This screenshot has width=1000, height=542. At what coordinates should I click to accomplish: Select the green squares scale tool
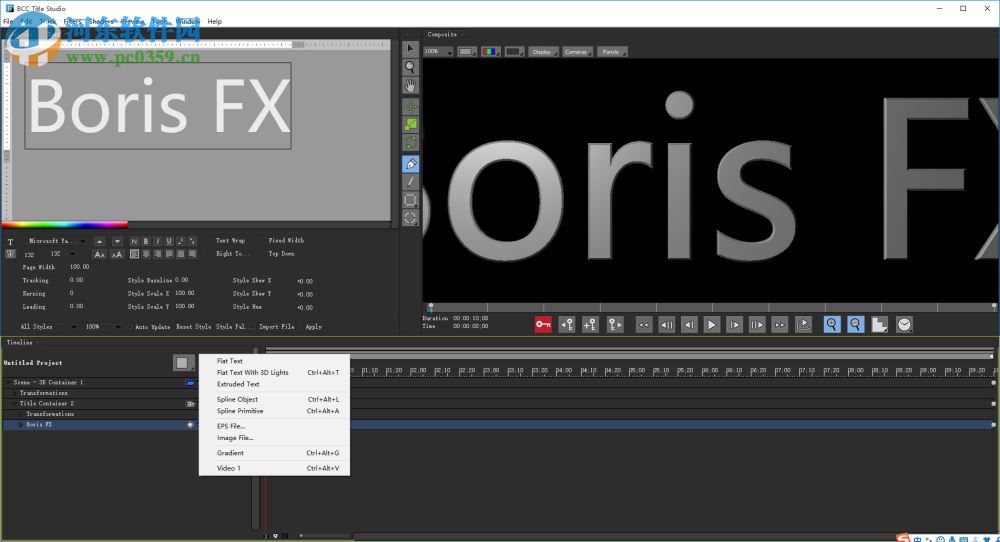tap(411, 124)
